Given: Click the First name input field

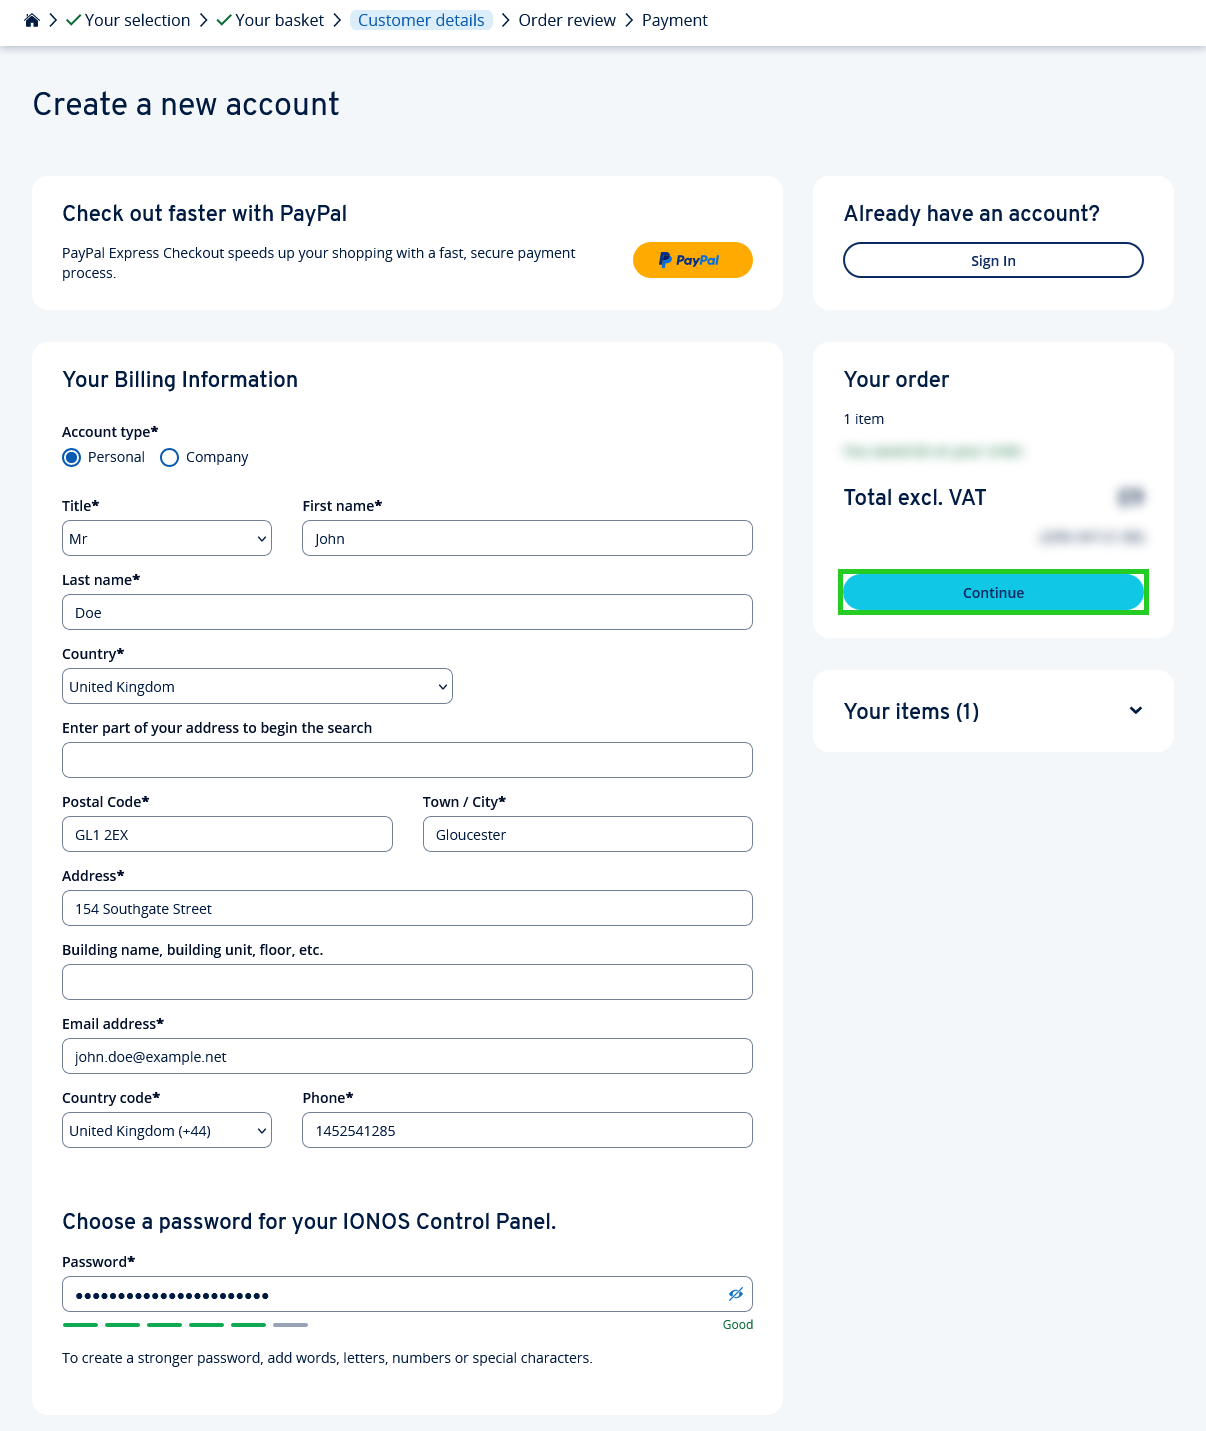Looking at the screenshot, I should [x=527, y=538].
